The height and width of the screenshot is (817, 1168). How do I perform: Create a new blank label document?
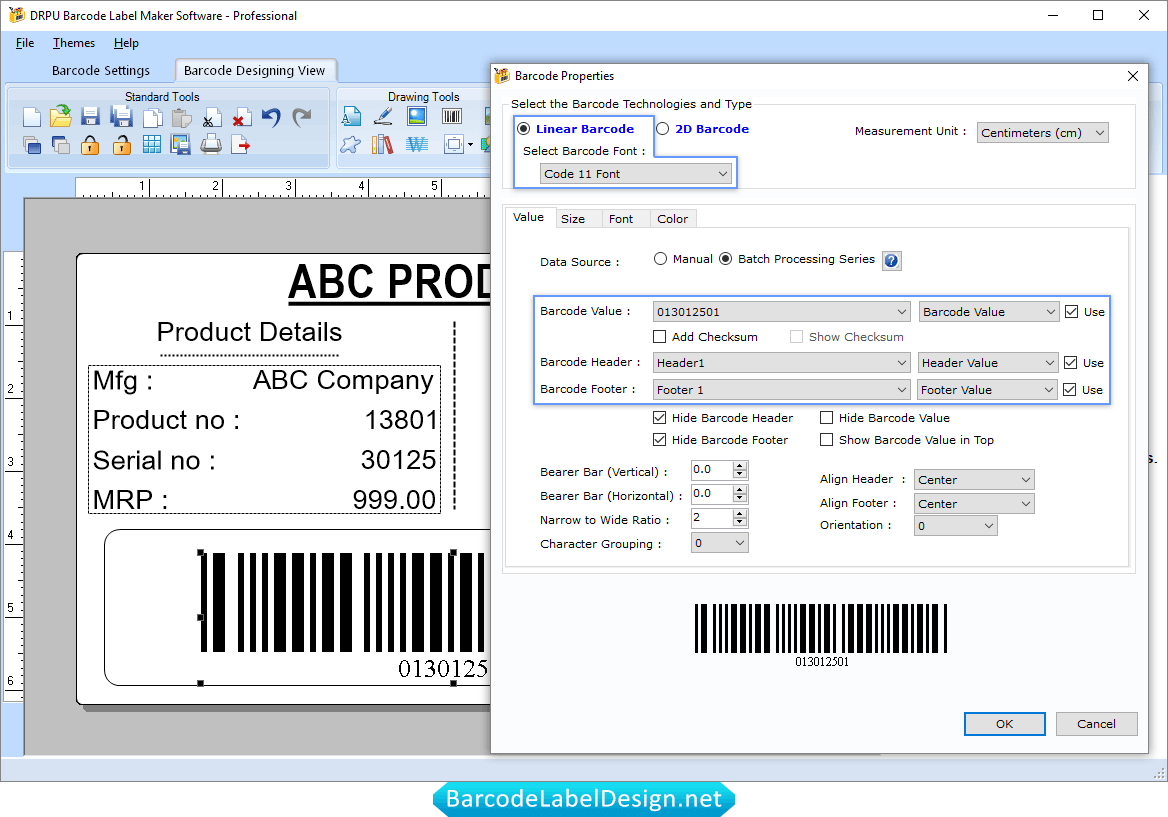point(31,118)
